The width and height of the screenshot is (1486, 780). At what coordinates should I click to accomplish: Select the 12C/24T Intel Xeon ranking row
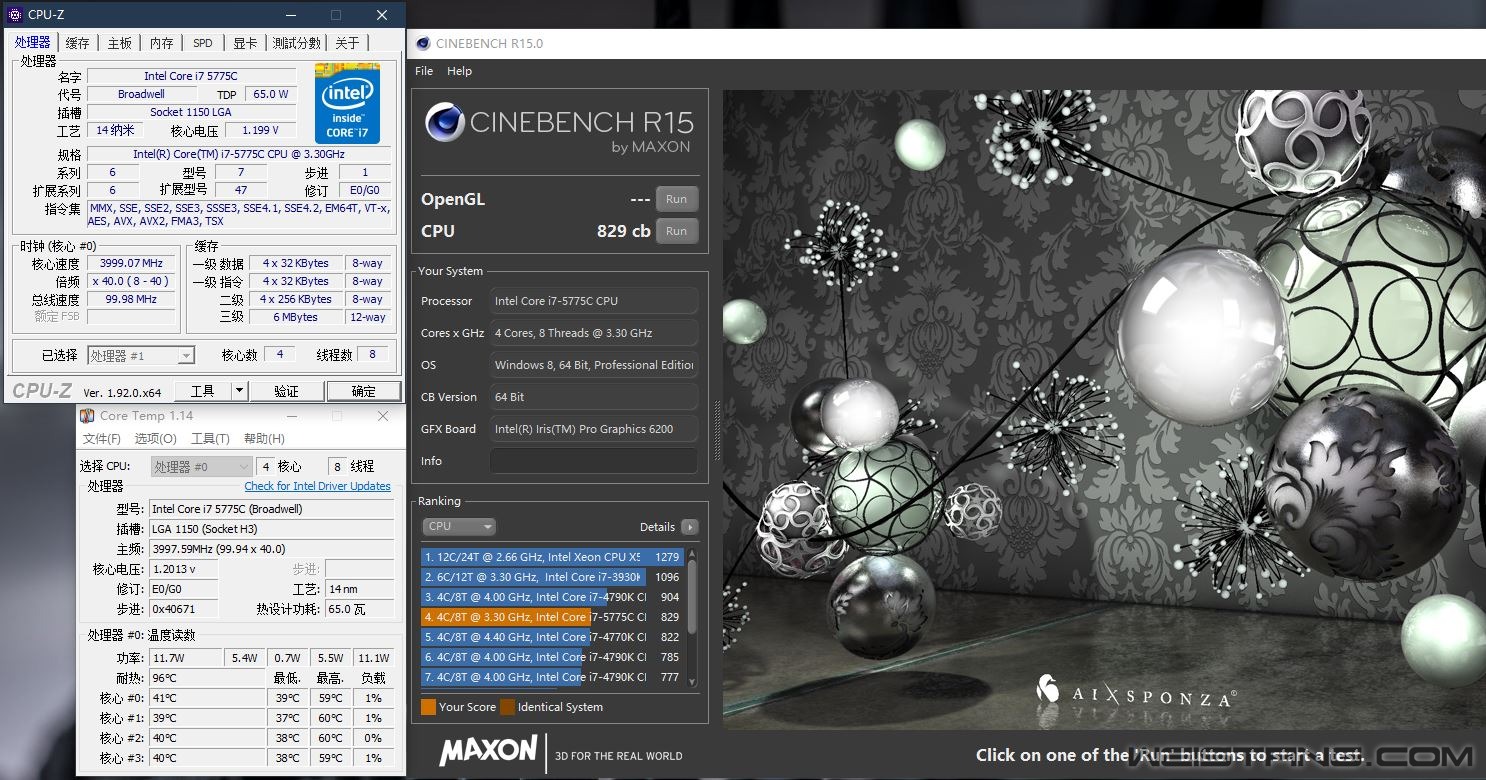point(552,557)
